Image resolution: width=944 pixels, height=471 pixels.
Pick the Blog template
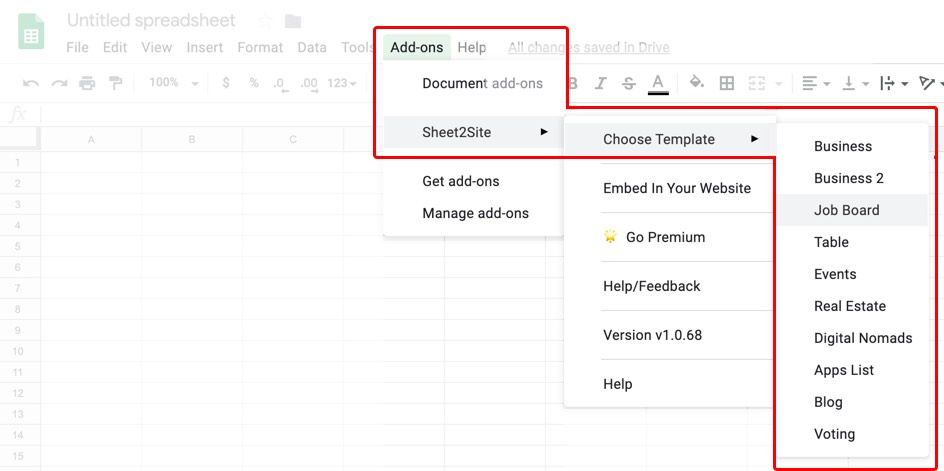tap(828, 402)
